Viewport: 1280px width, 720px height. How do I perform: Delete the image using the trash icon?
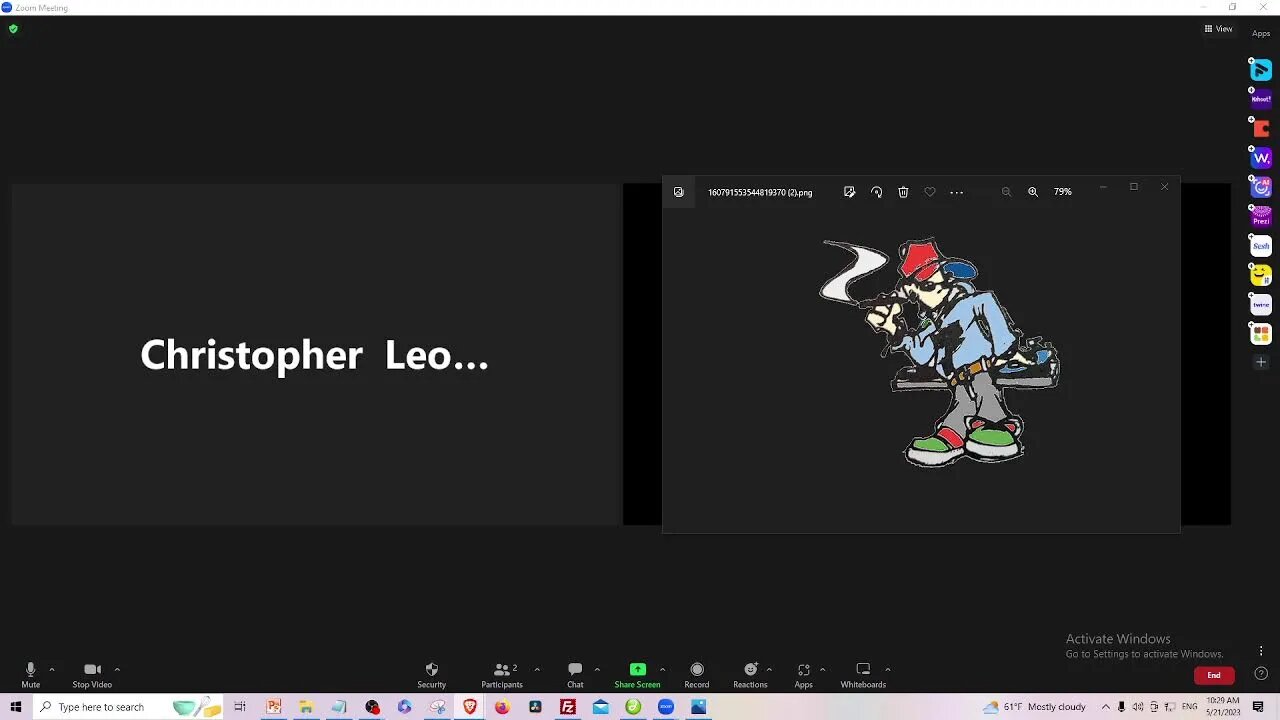pos(903,192)
